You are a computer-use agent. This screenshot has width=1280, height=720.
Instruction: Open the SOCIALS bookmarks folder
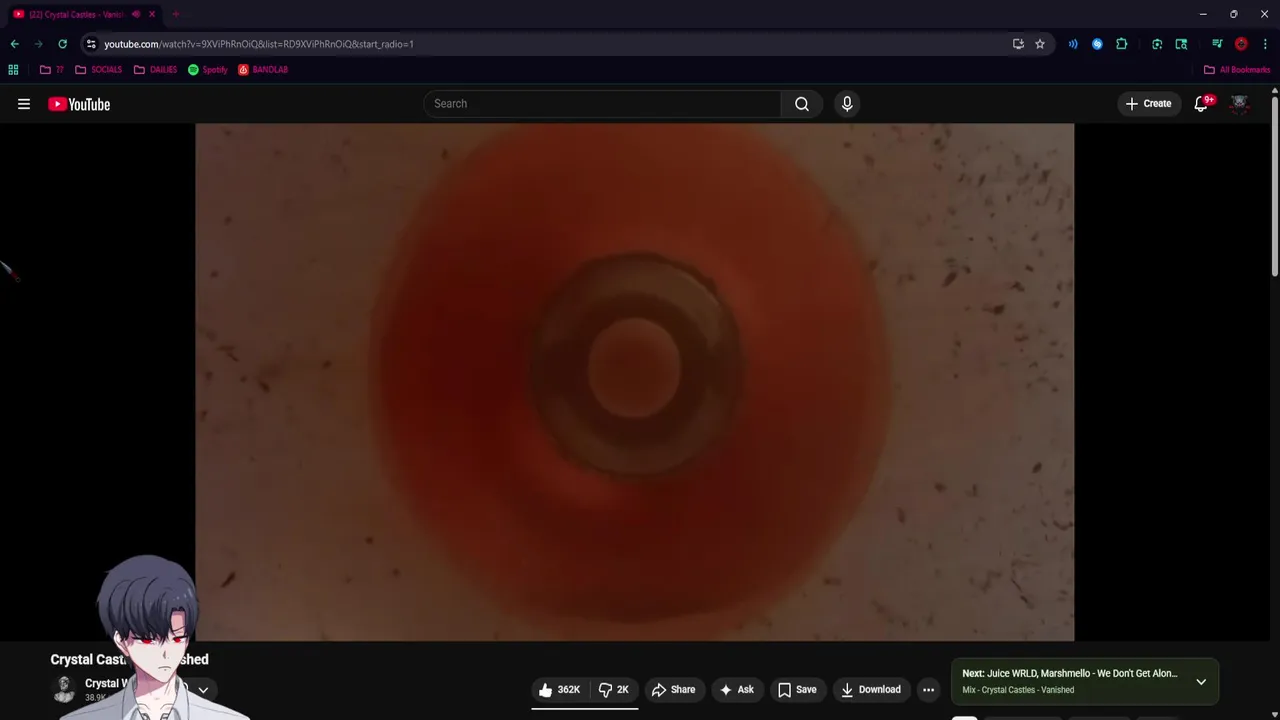[99, 70]
